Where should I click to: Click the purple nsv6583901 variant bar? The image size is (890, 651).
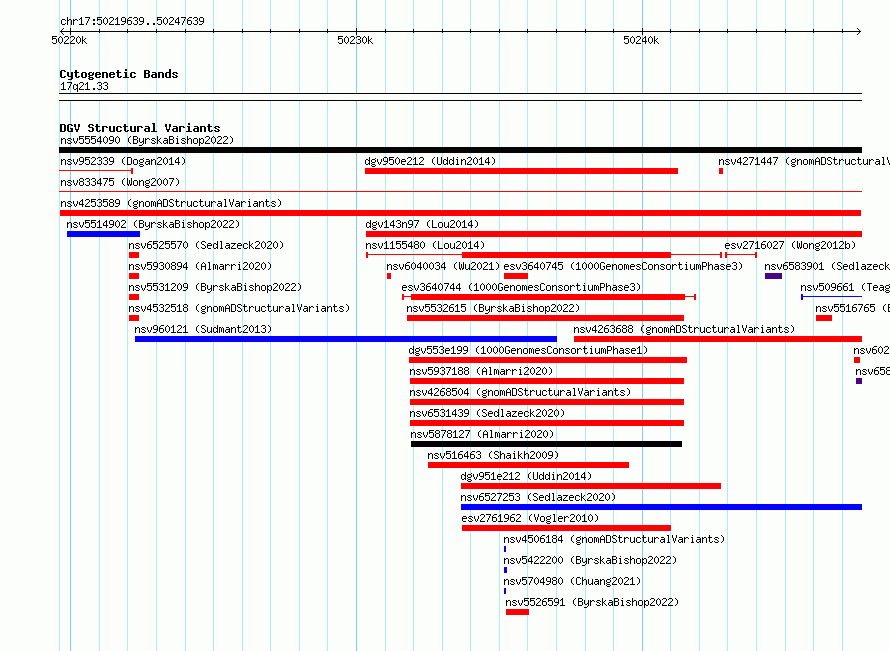(x=773, y=276)
